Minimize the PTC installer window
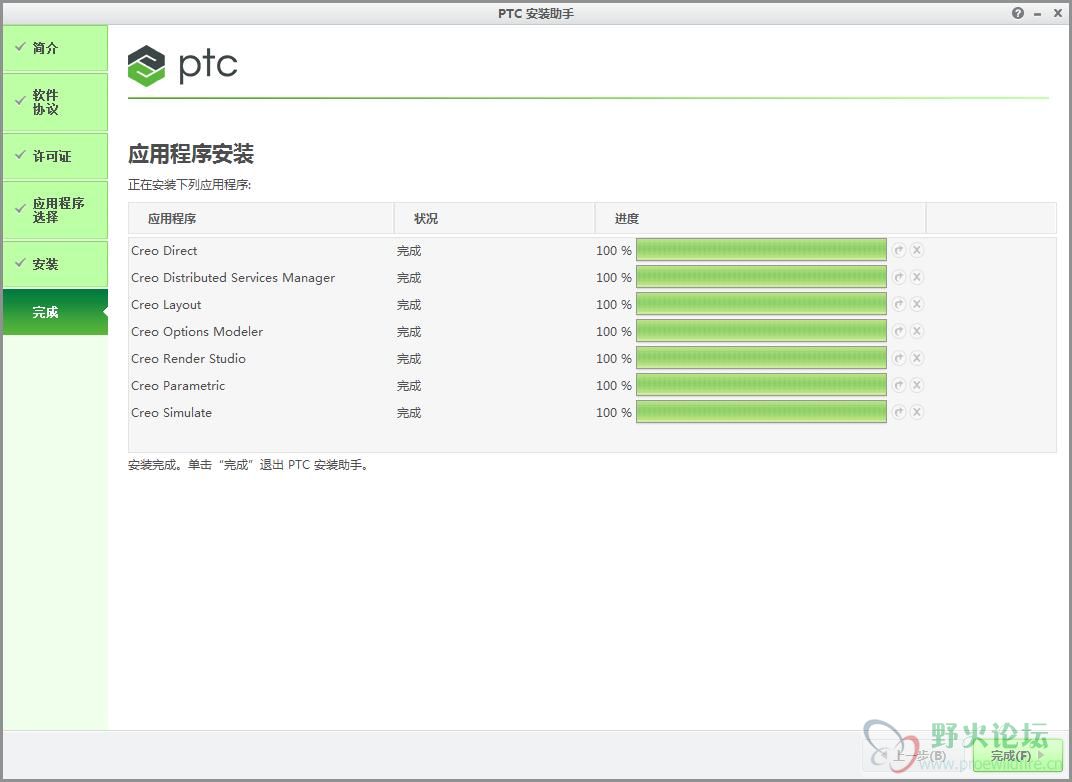This screenshot has width=1072, height=782. [1038, 14]
